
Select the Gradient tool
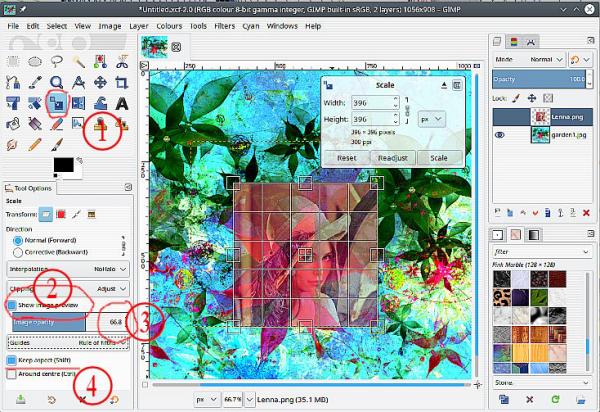click(35, 124)
